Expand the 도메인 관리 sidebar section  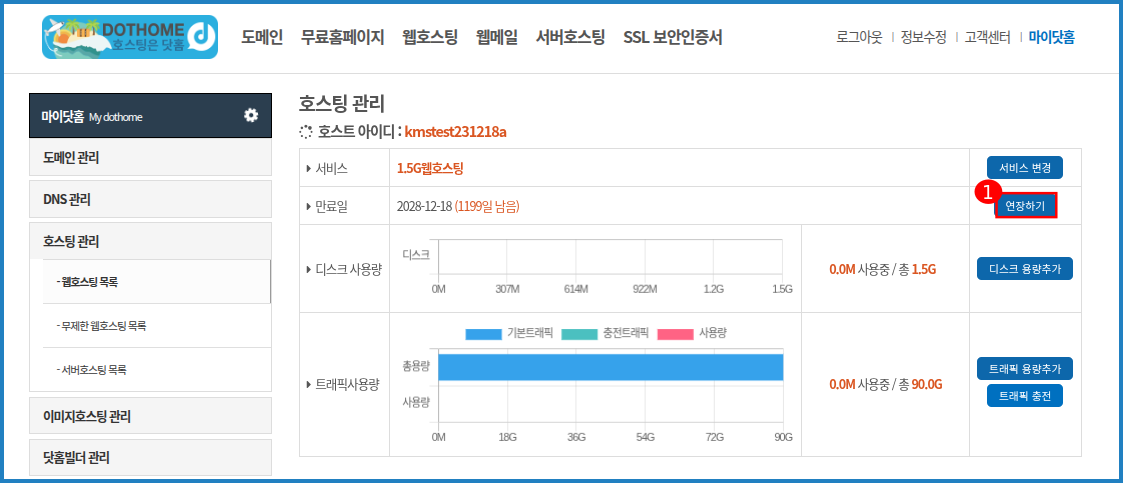pos(150,158)
